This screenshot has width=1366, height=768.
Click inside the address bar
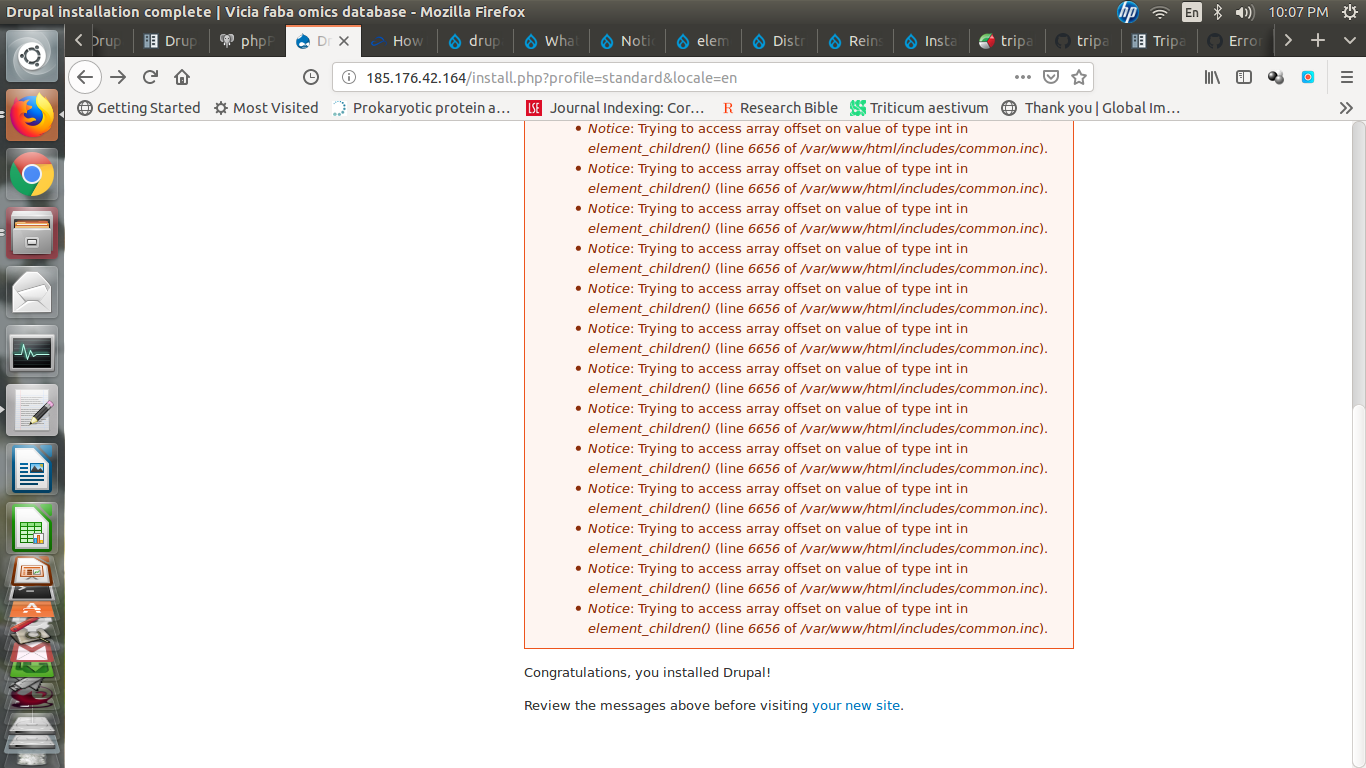click(600, 77)
